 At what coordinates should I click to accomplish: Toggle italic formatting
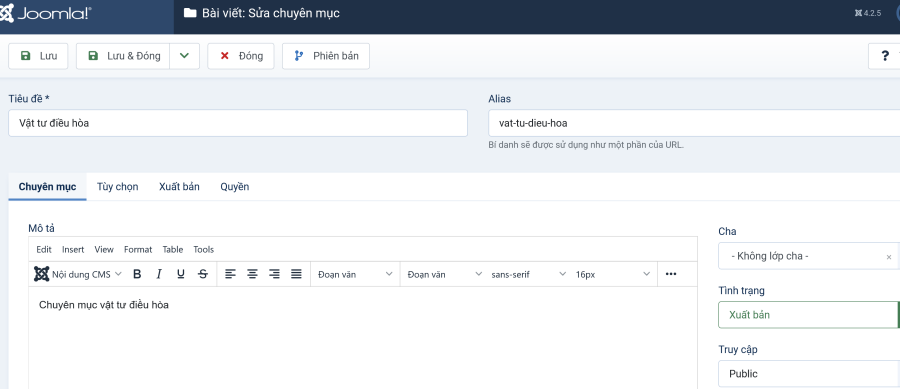pos(159,274)
